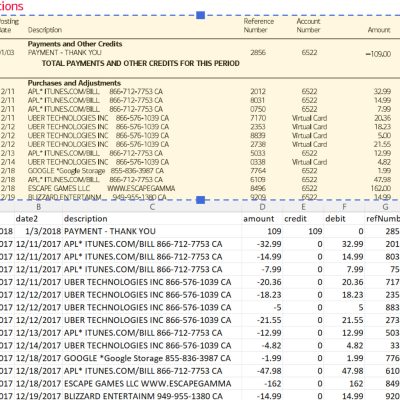
Task: Click the 'description' header cell
Action: point(152,219)
